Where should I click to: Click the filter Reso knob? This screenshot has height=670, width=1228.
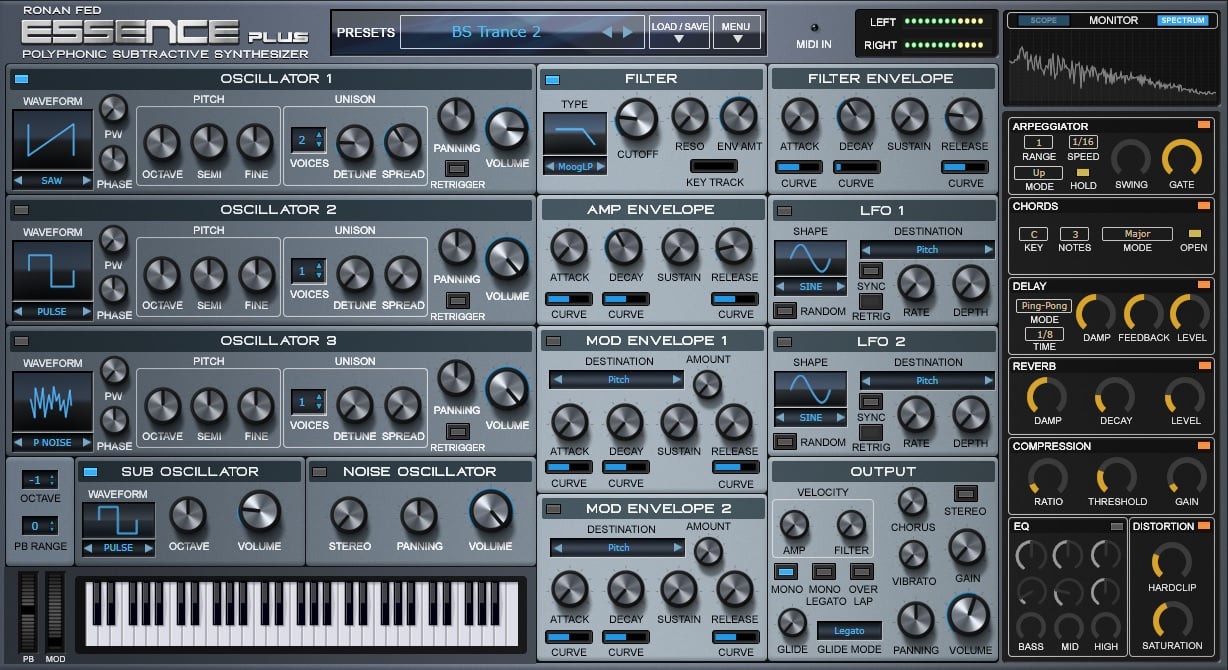(x=689, y=117)
